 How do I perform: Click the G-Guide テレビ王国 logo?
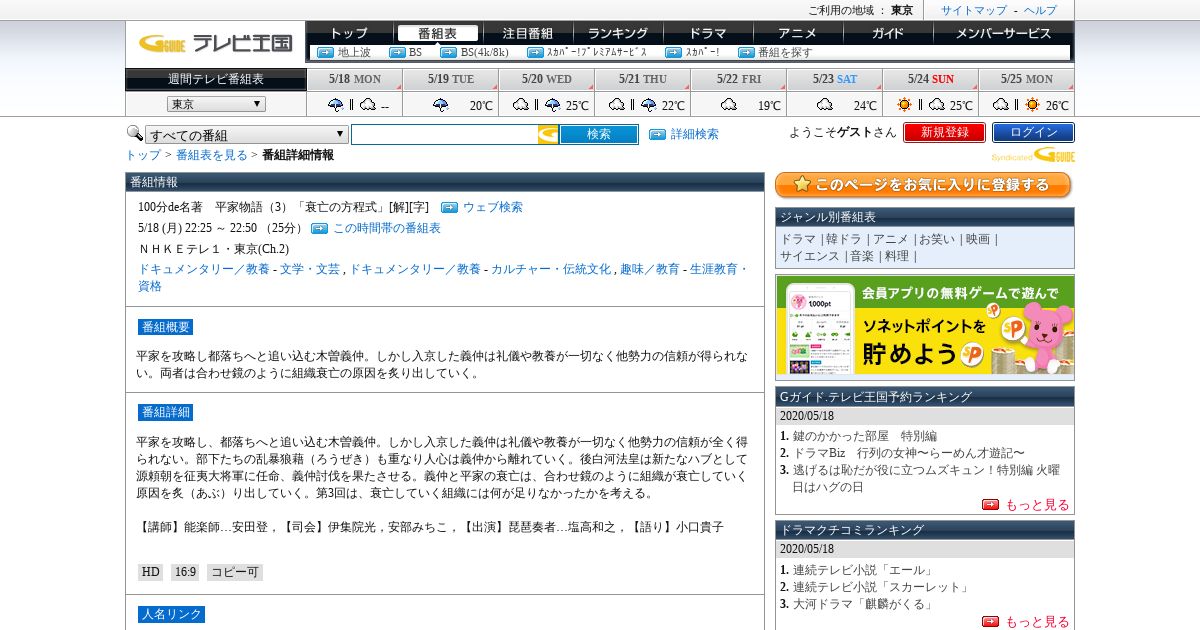(x=215, y=43)
